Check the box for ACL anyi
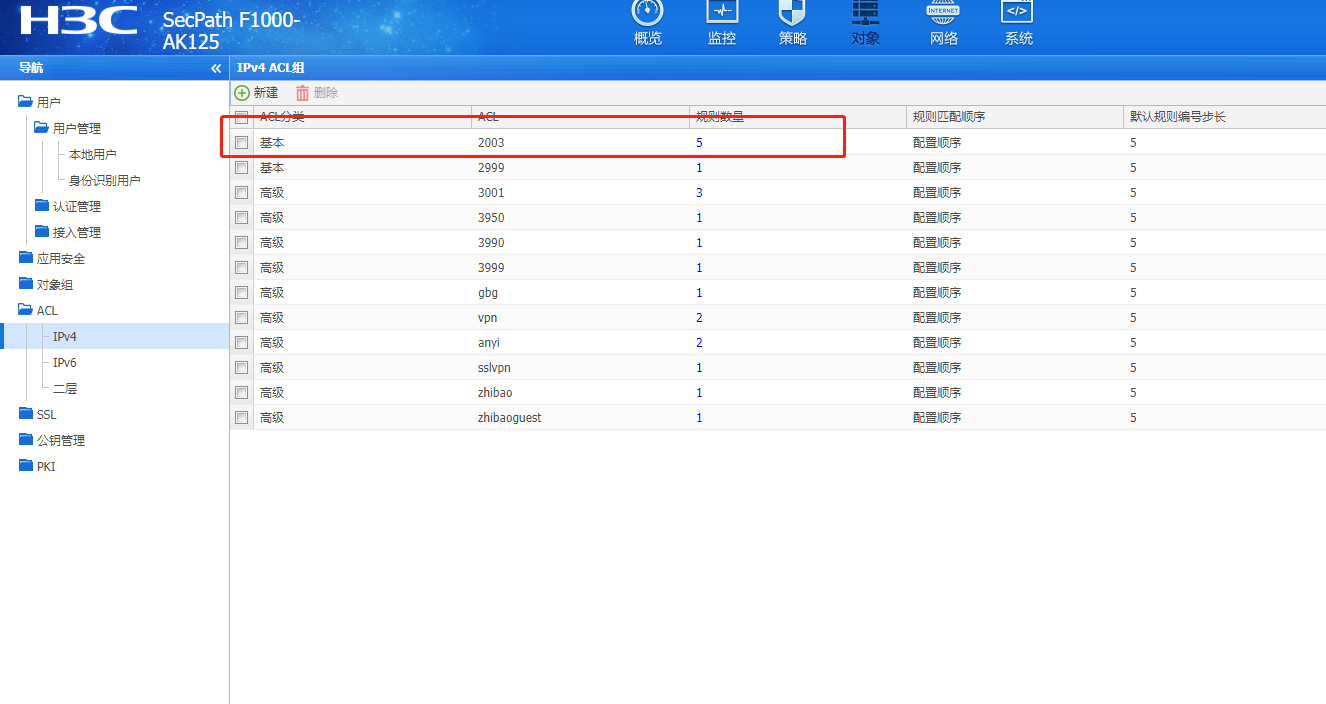1326x704 pixels. [241, 343]
